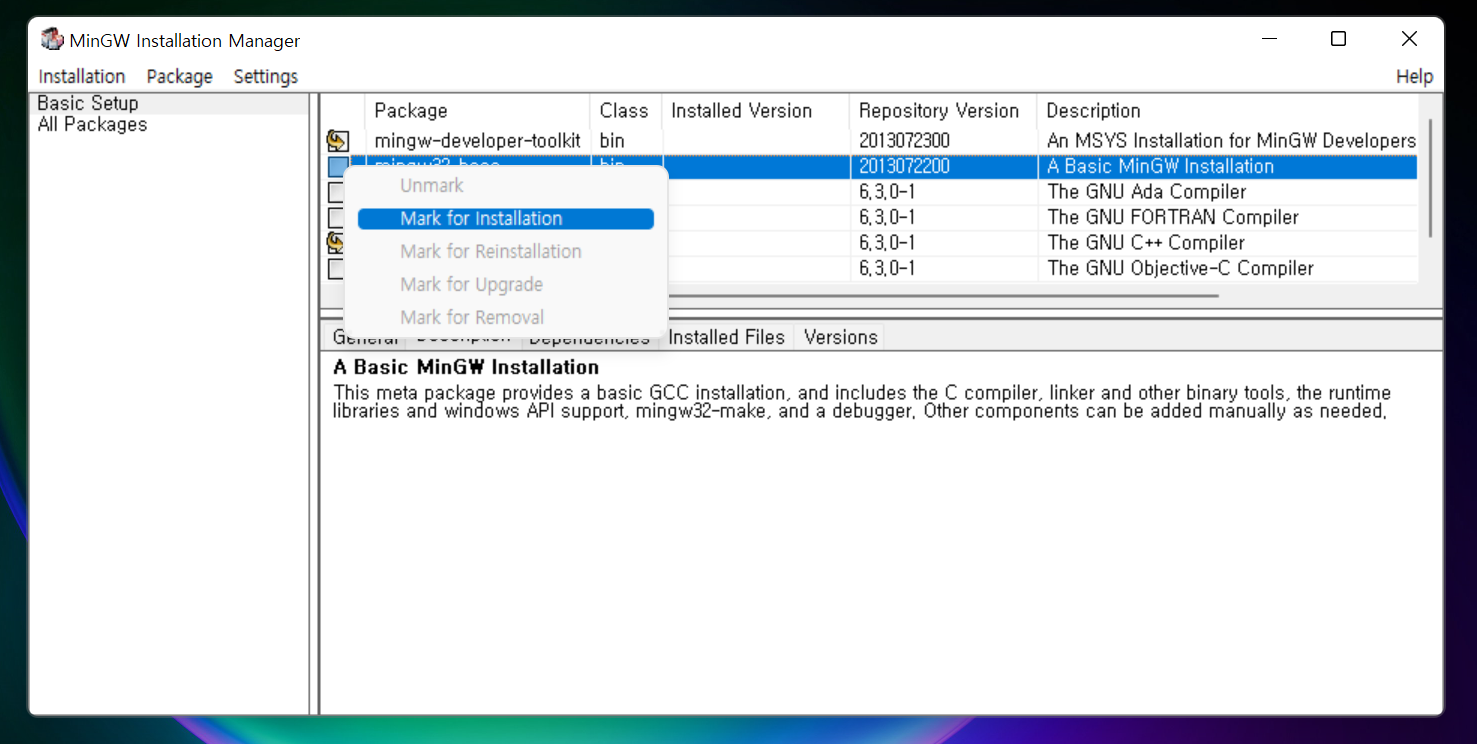Click the Installed Version column header

[x=756, y=111]
